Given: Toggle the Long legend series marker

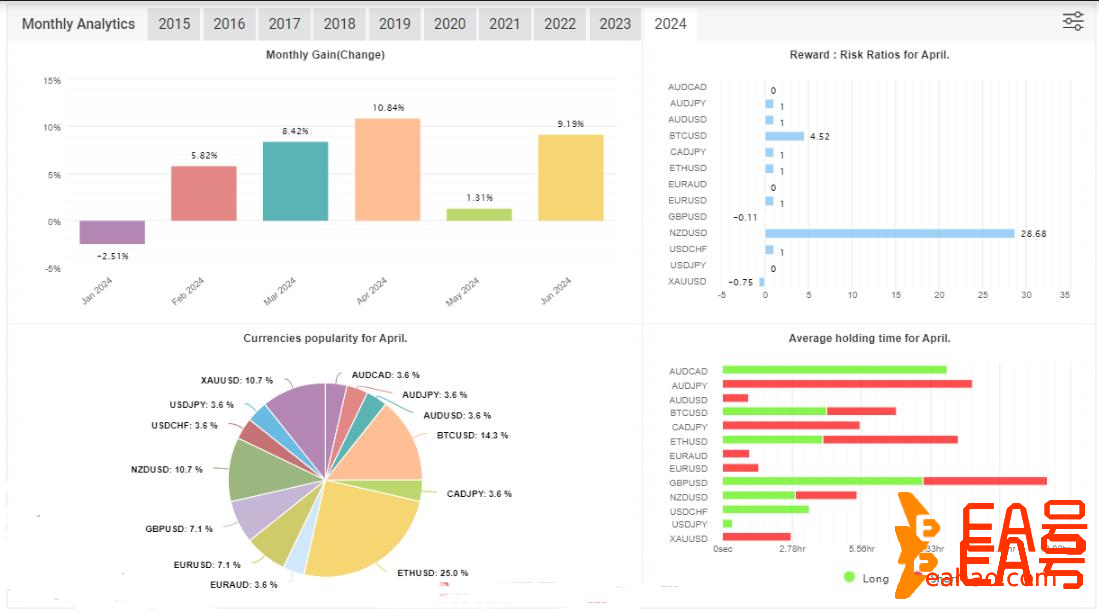Looking at the screenshot, I should click(x=850, y=577).
